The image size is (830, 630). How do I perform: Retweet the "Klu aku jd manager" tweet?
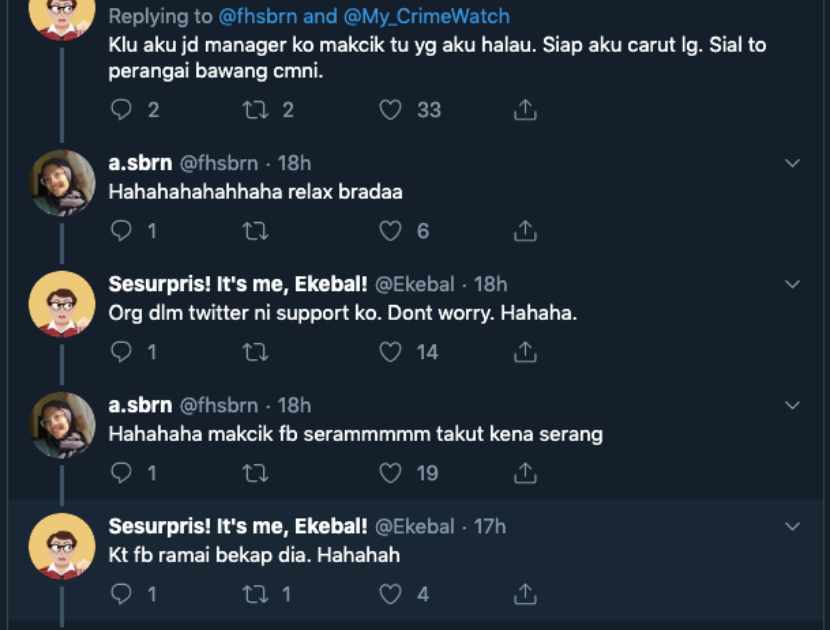[x=255, y=110]
